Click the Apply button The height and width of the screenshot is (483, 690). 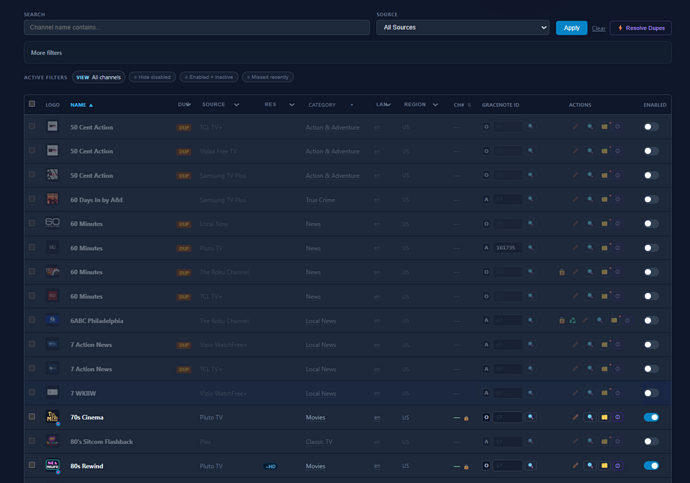coord(571,28)
